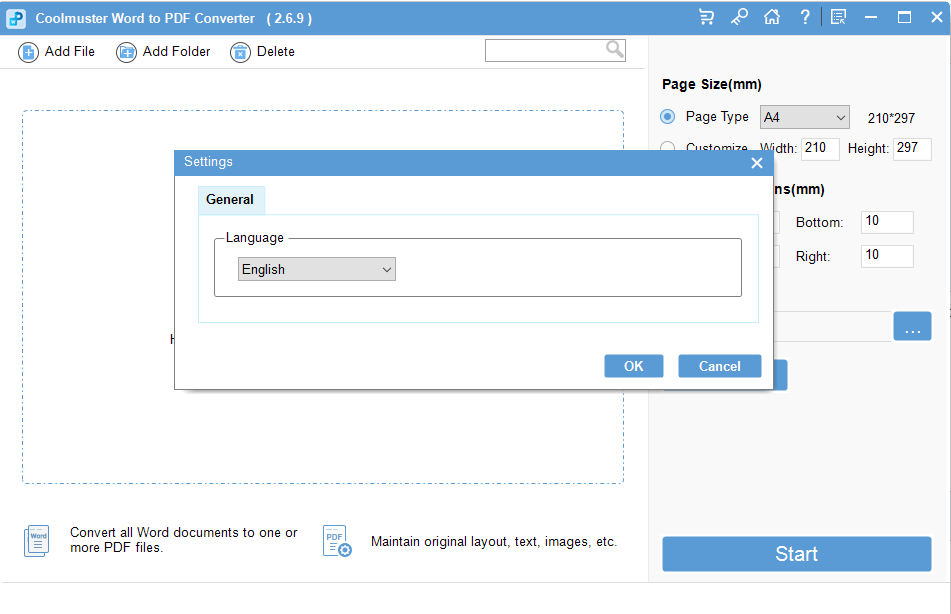Click 'Convert all Word documents' text

point(183,540)
